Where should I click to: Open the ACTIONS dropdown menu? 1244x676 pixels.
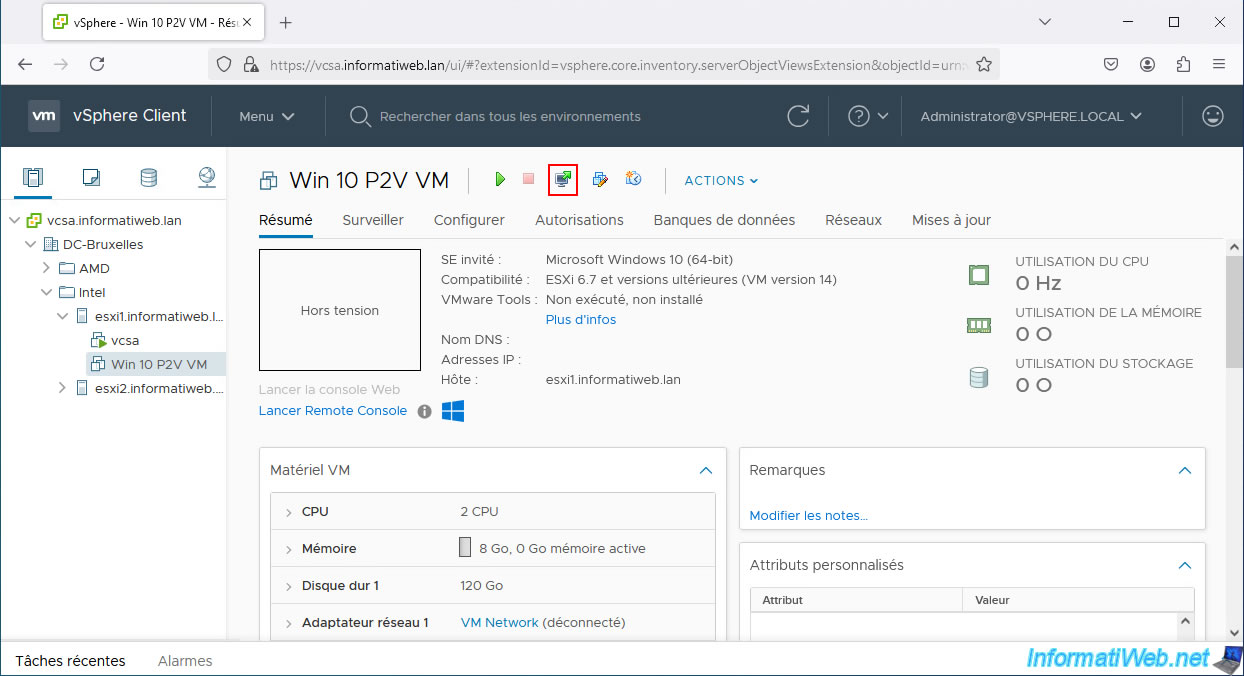(721, 181)
